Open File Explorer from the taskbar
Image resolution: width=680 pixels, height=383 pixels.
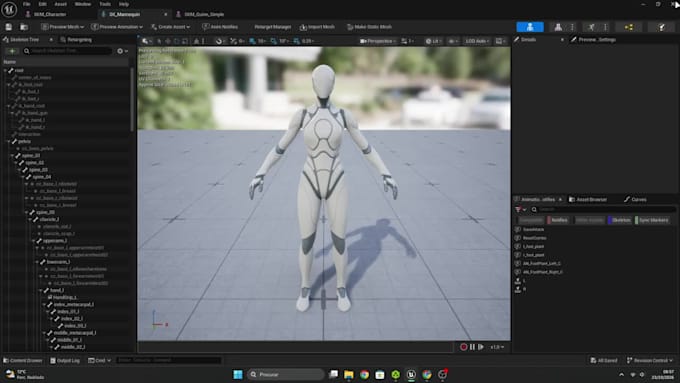[x=348, y=374]
